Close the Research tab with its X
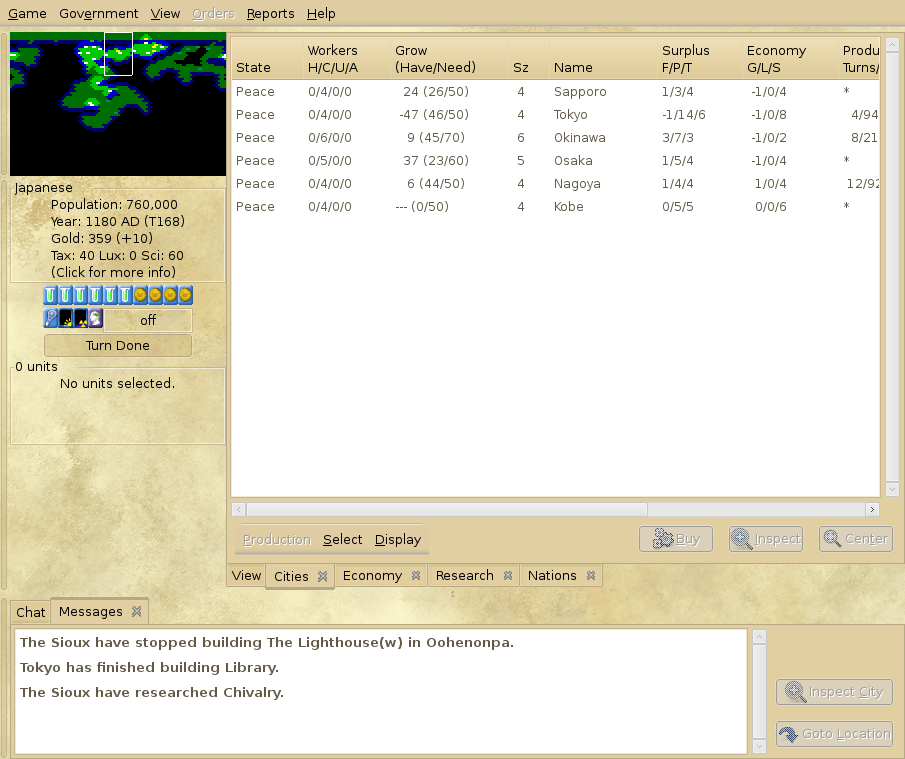 pos(508,575)
